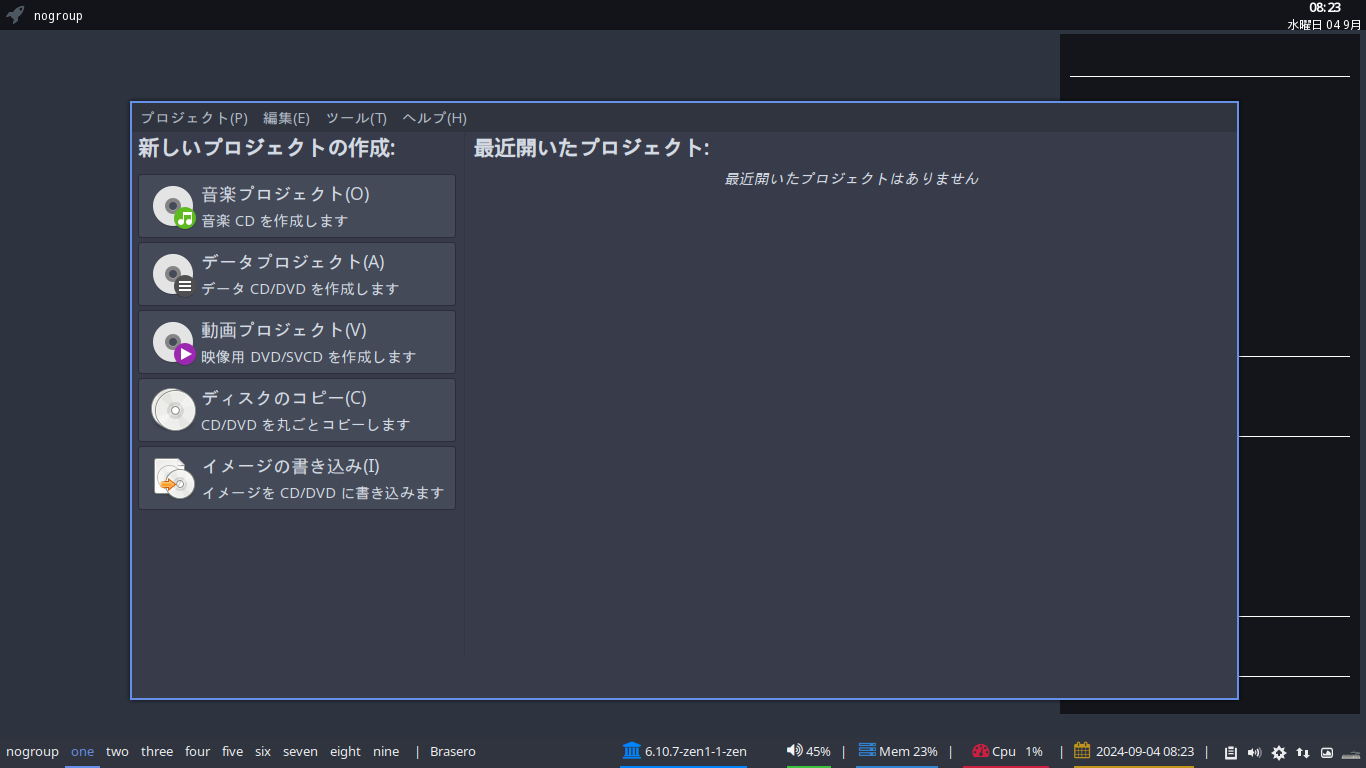The image size is (1366, 768).
Task: Click the network up/down arrows tray icon
Action: pyautogui.click(x=1303, y=752)
